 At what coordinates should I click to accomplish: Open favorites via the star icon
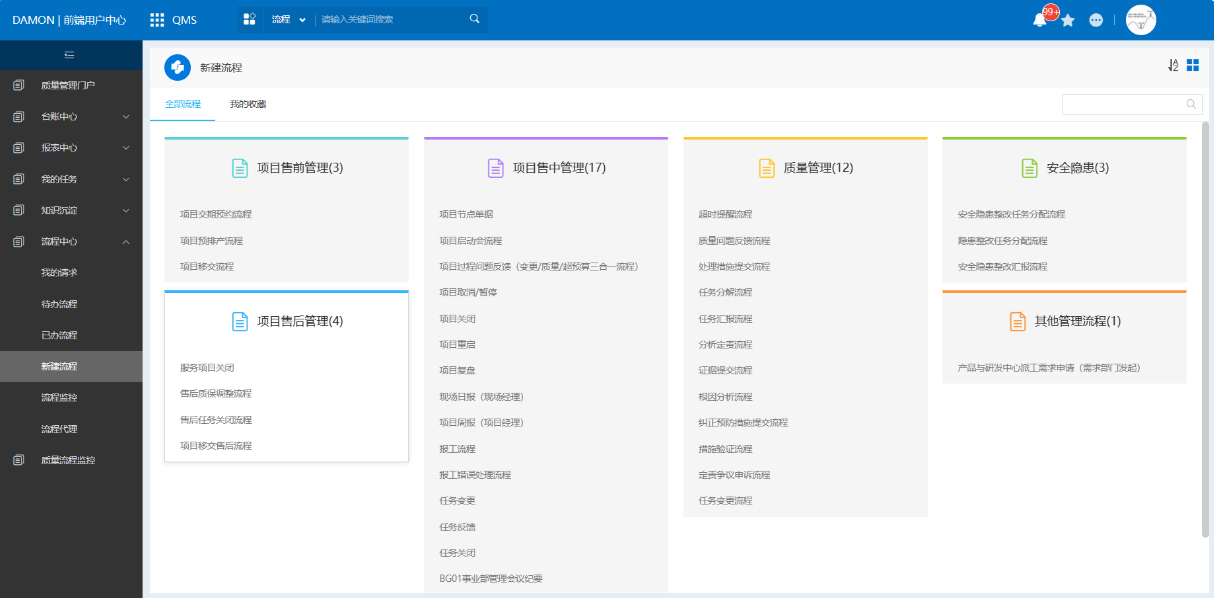click(x=1068, y=20)
